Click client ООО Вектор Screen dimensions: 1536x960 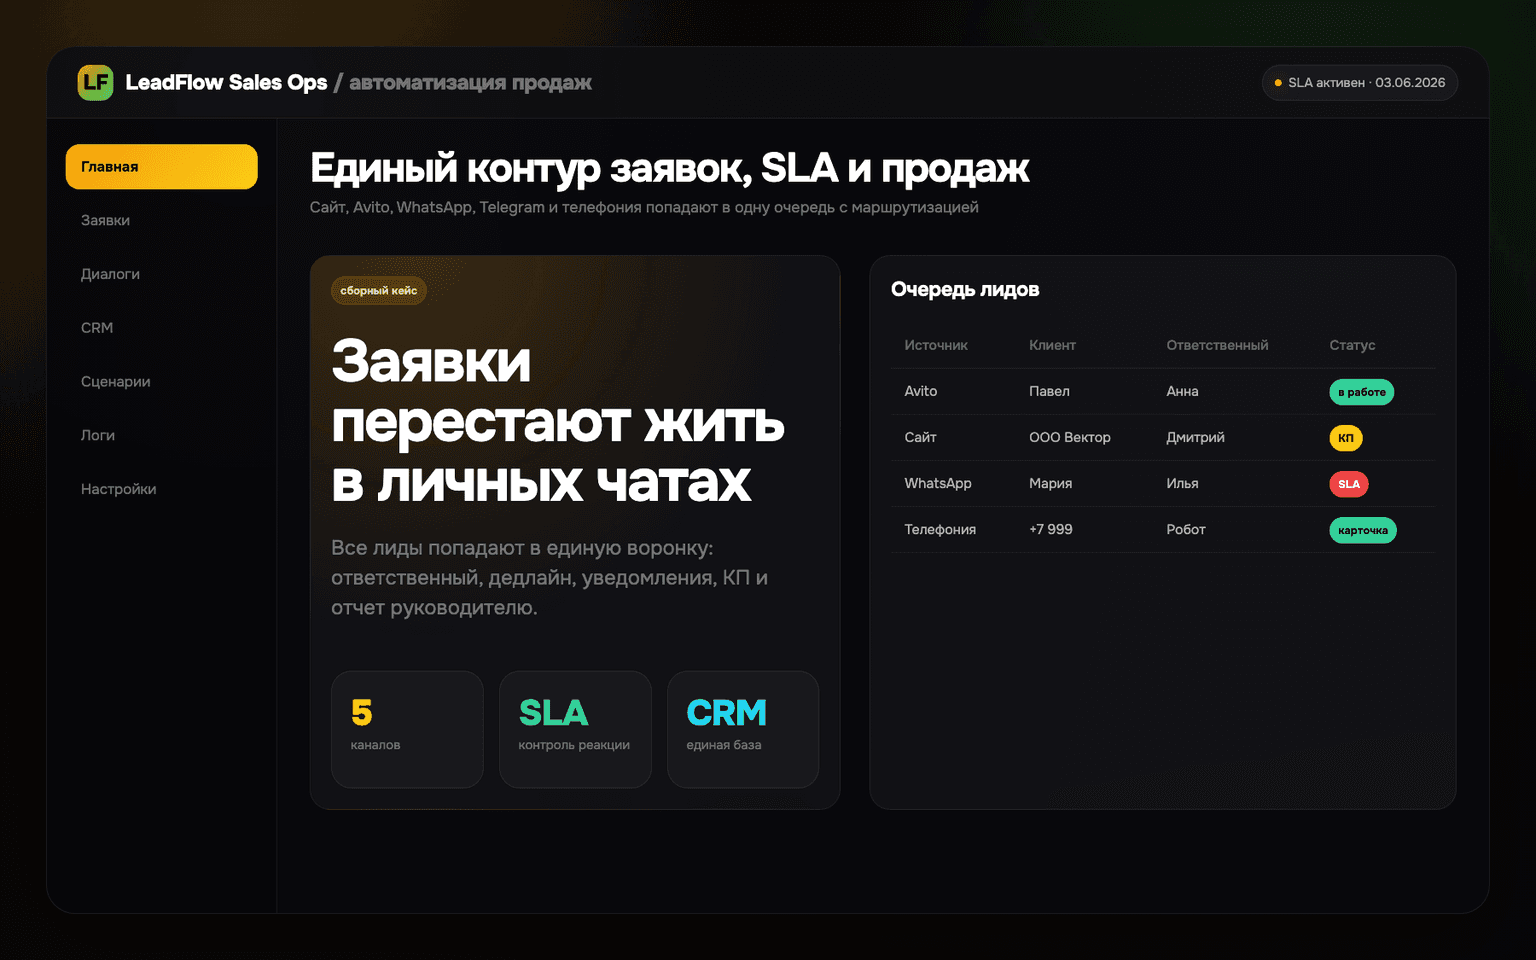click(1070, 437)
